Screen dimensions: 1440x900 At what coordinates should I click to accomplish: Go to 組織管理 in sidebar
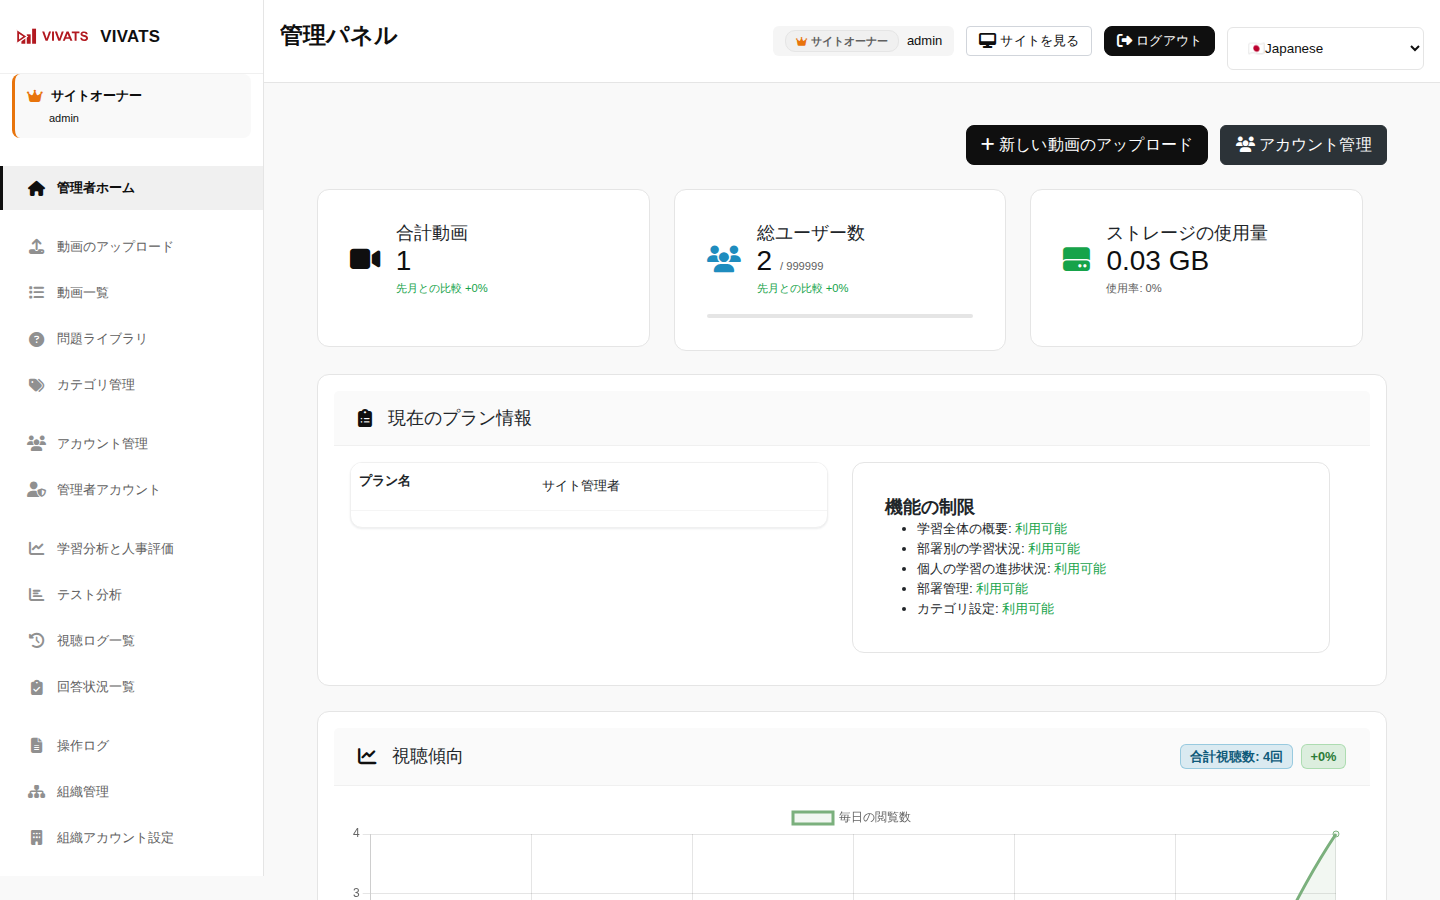pyautogui.click(x=132, y=792)
